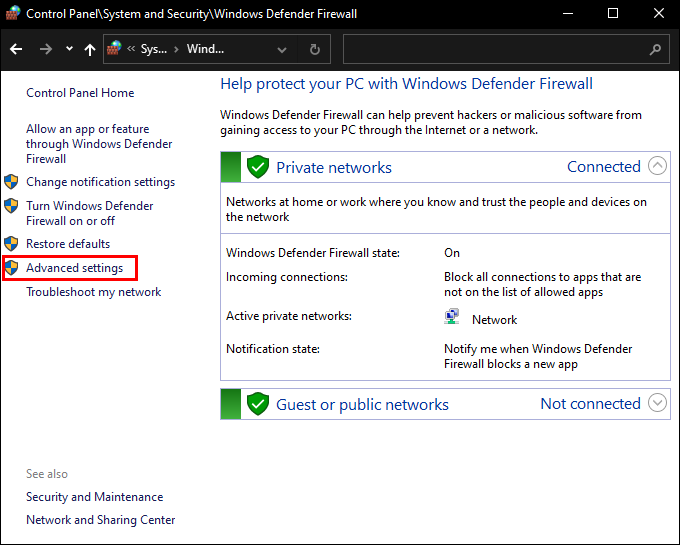Click the shield icon next to Advanced settings

(12, 268)
